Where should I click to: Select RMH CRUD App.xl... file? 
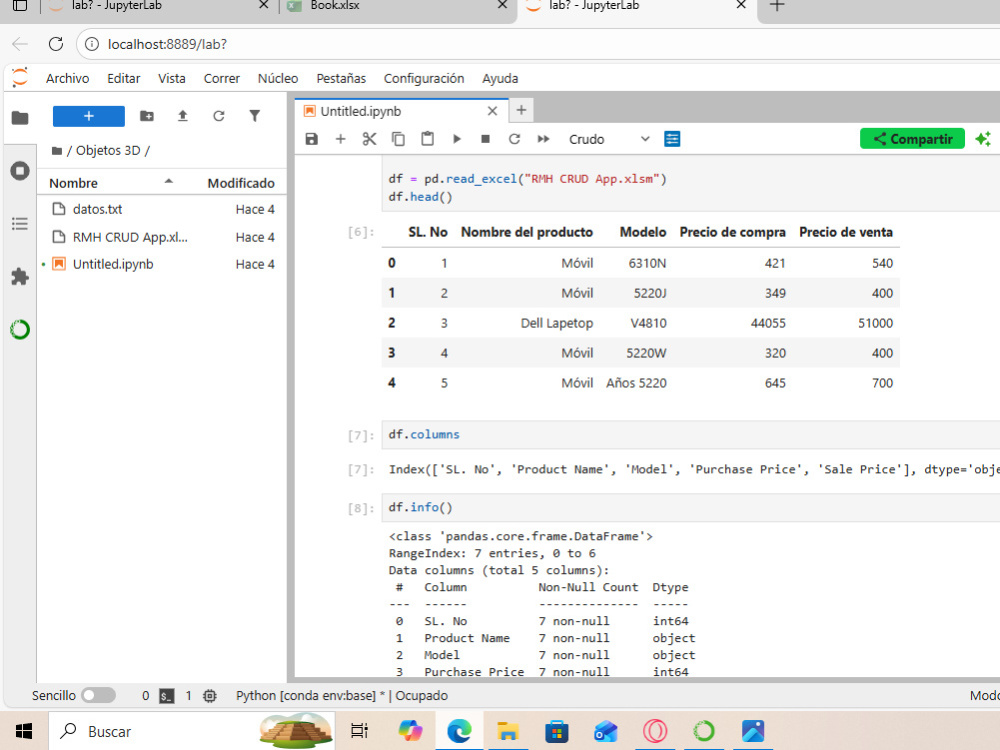pyautogui.click(x=162, y=237)
